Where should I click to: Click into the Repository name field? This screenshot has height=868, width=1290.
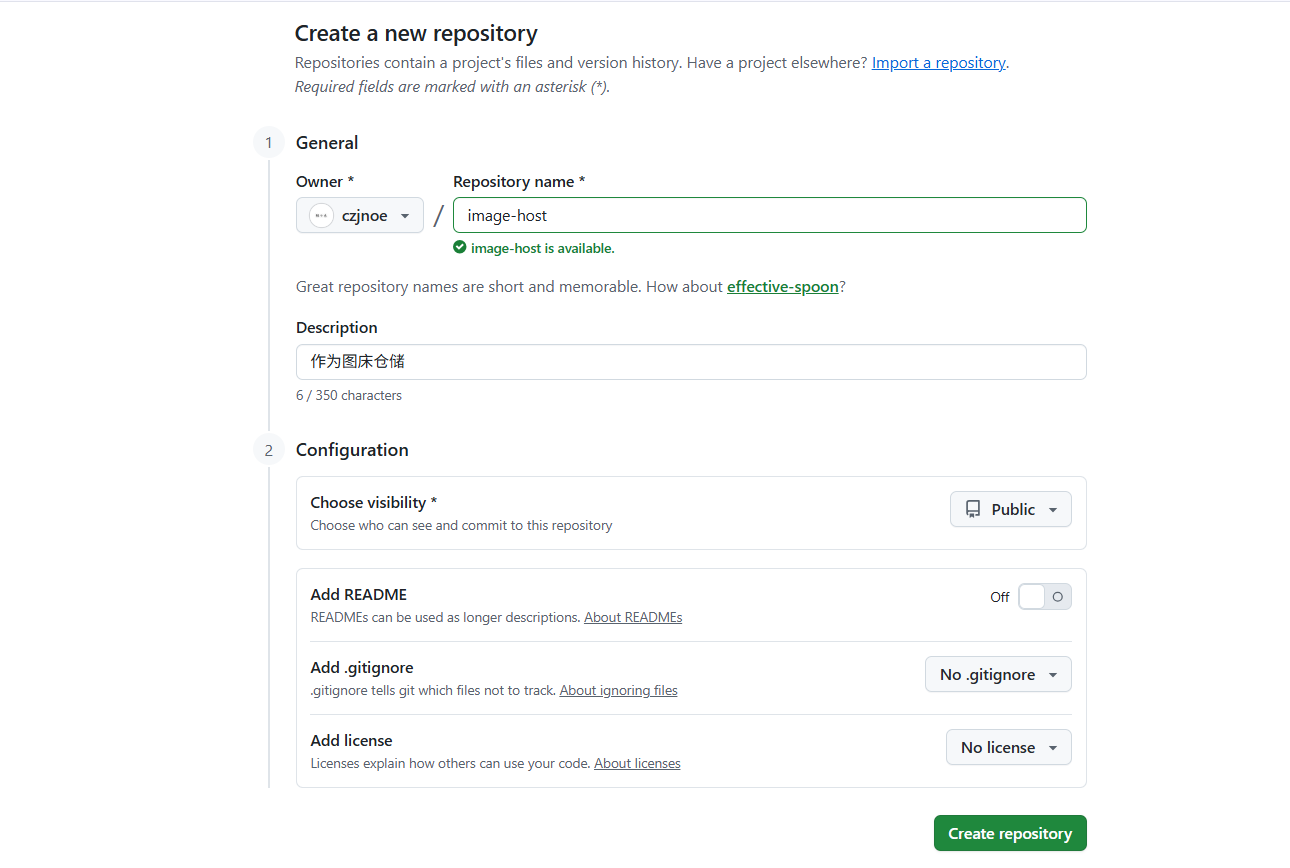click(x=769, y=216)
